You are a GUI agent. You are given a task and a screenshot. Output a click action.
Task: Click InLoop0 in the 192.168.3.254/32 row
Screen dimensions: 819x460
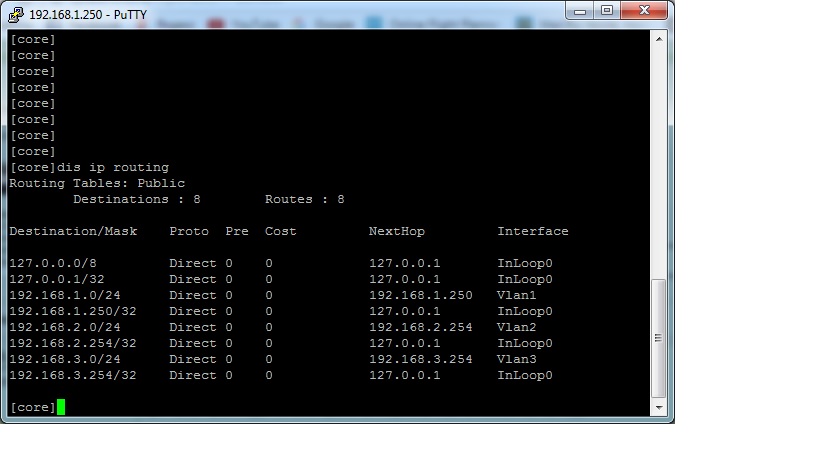pos(525,375)
